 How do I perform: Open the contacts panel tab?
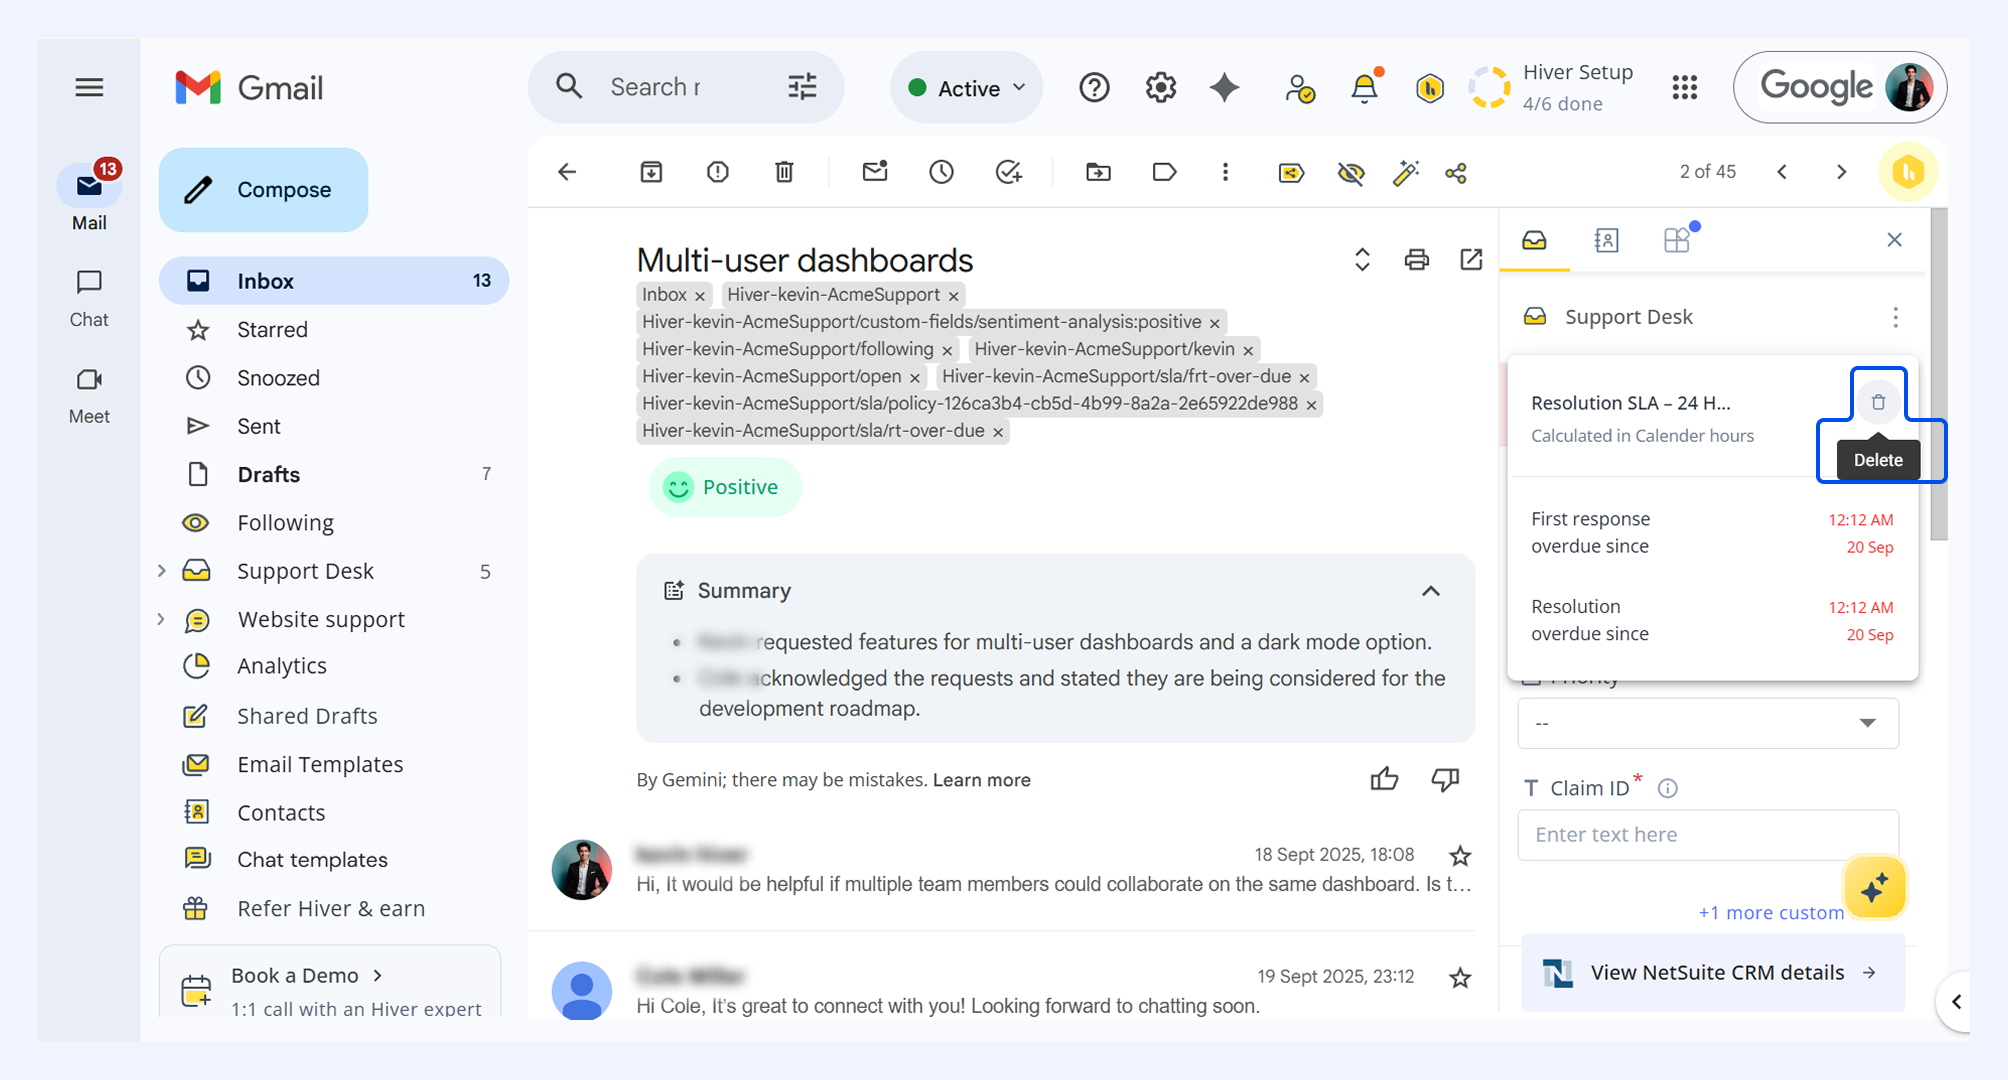pos(1606,241)
